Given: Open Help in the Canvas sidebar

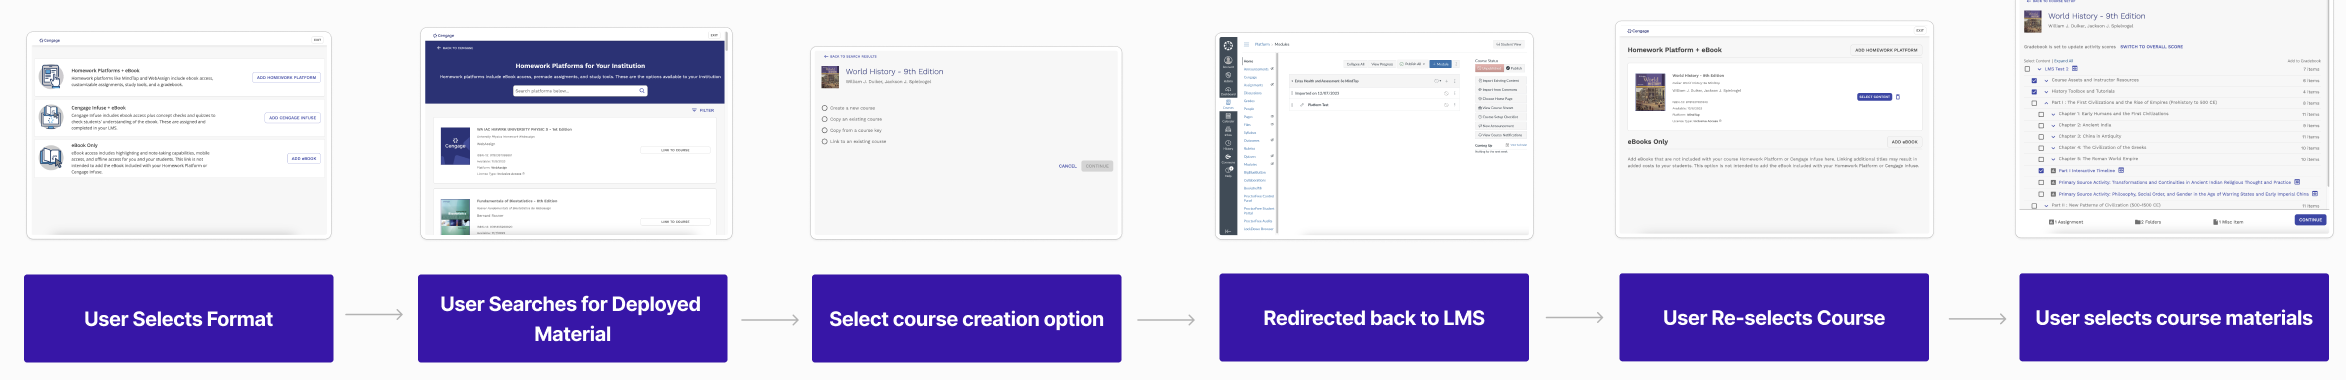Looking at the screenshot, I should pyautogui.click(x=1228, y=172).
